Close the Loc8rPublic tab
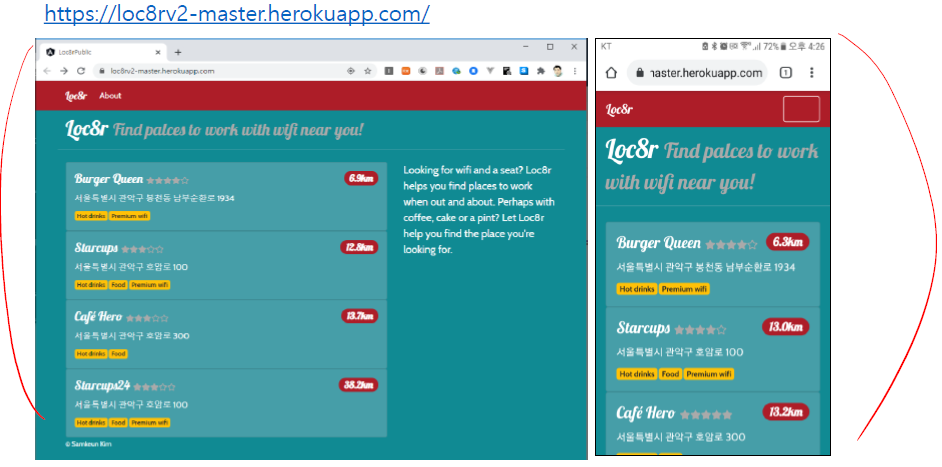The image size is (942, 467). pos(158,52)
